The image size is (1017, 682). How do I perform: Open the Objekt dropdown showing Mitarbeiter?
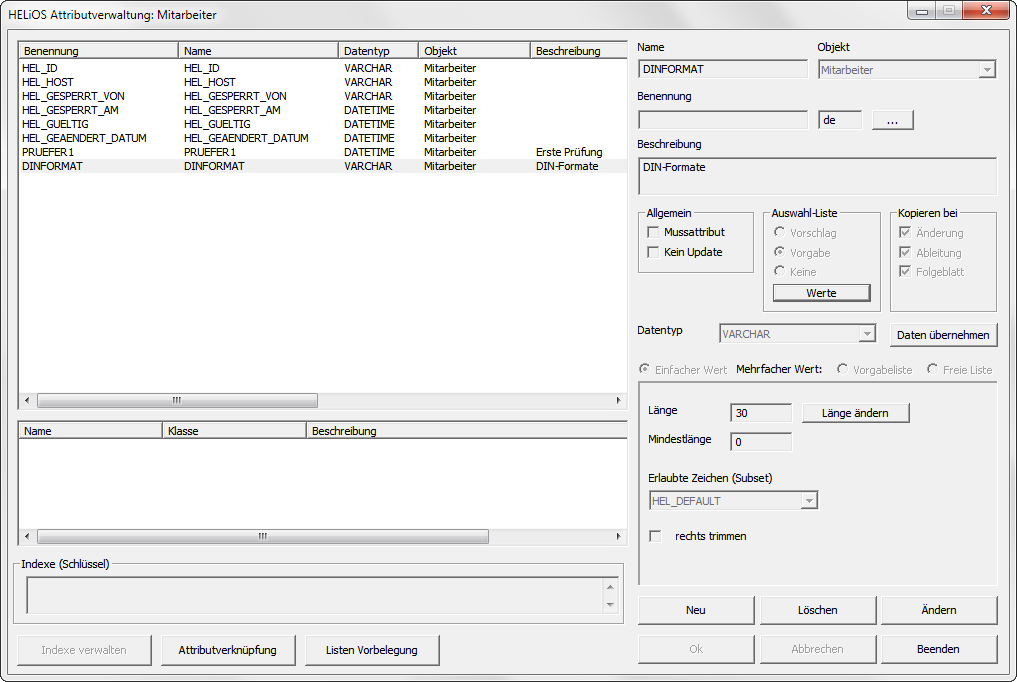pos(906,69)
